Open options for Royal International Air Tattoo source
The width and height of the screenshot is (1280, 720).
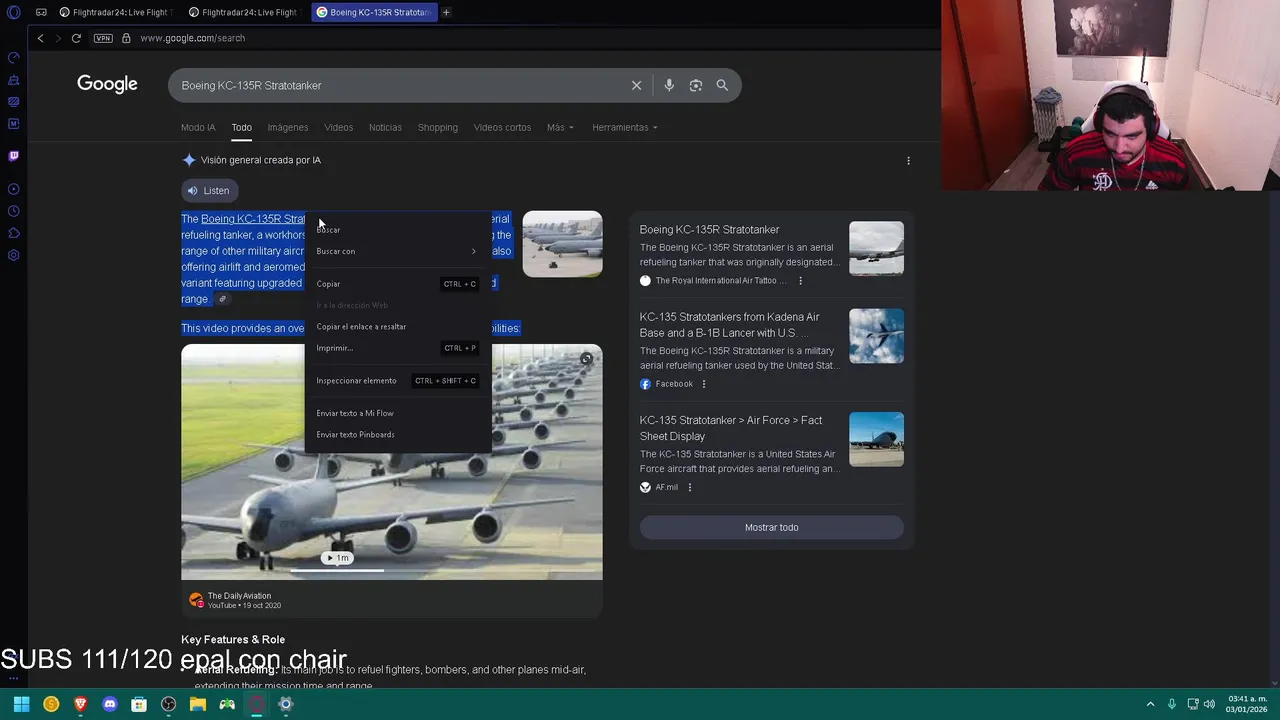[x=800, y=281]
